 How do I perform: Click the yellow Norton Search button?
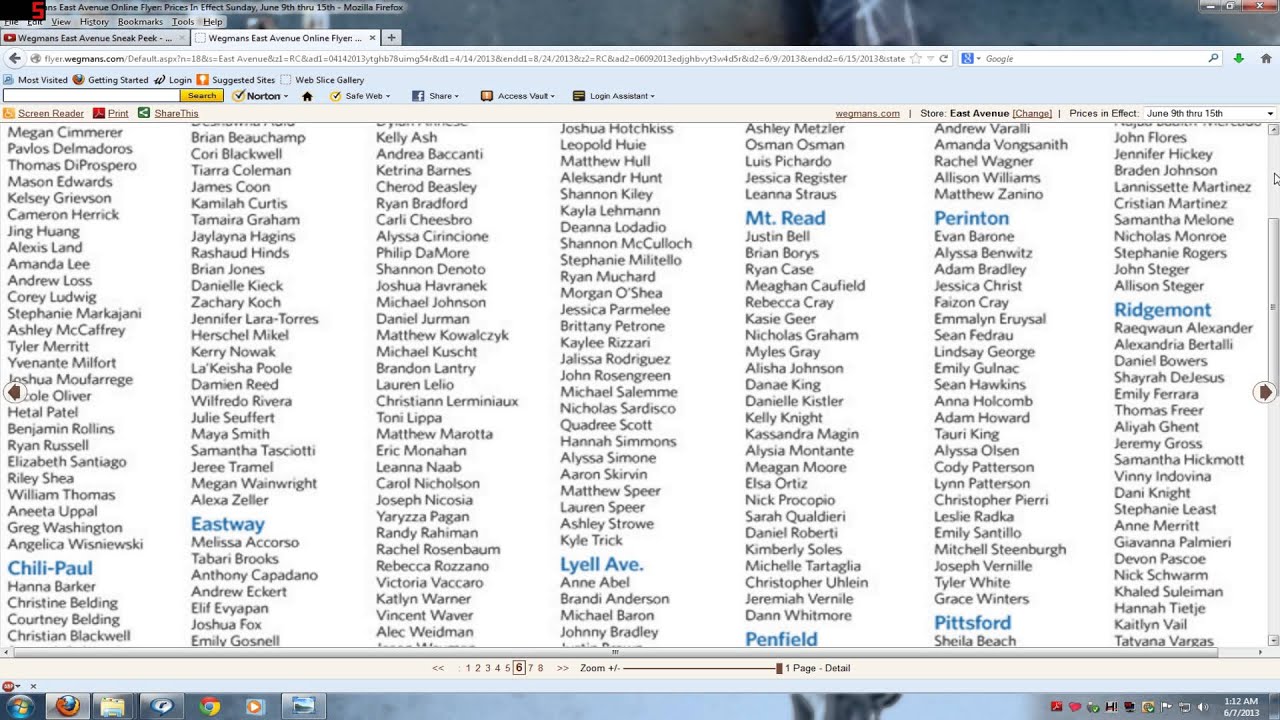[x=201, y=96]
